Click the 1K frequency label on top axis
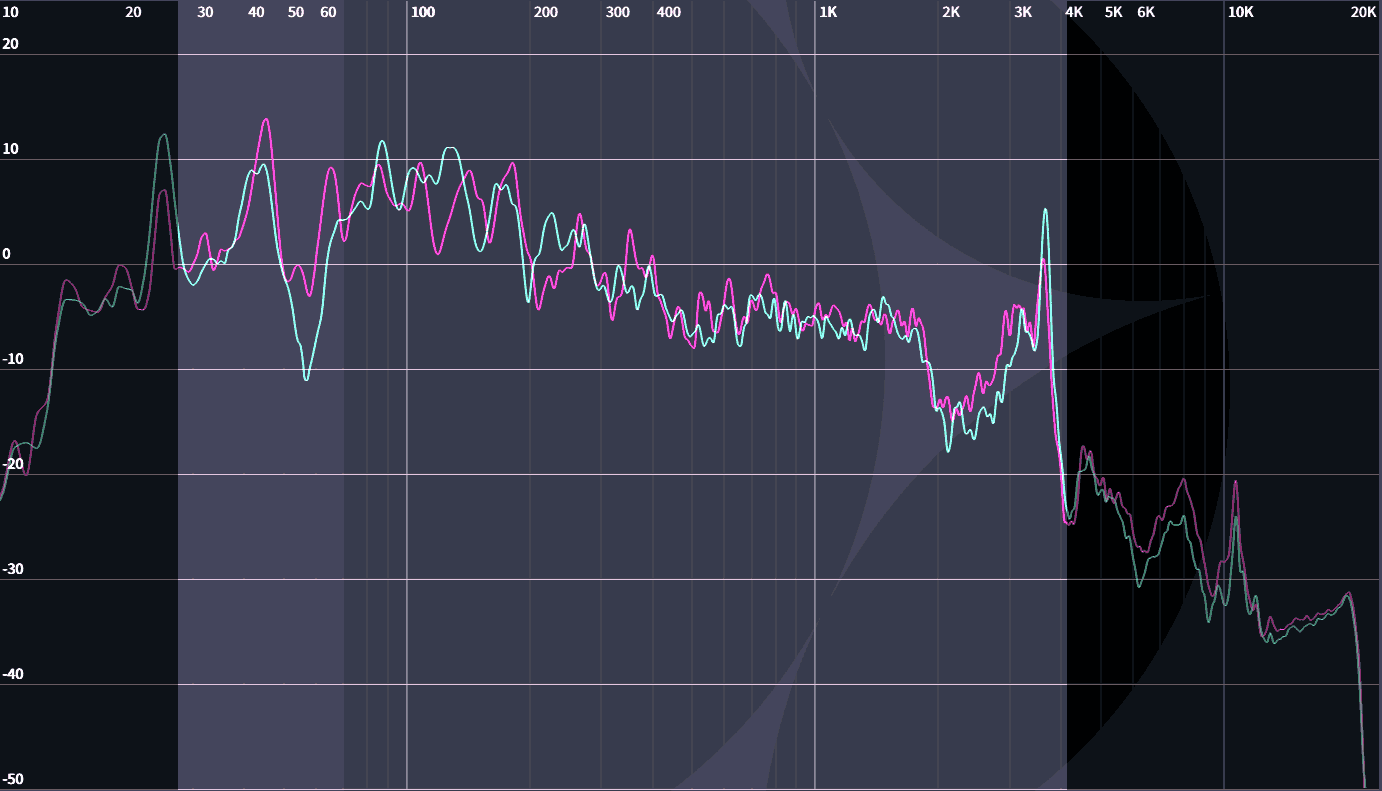Image resolution: width=1382 pixels, height=791 pixels. click(x=828, y=13)
